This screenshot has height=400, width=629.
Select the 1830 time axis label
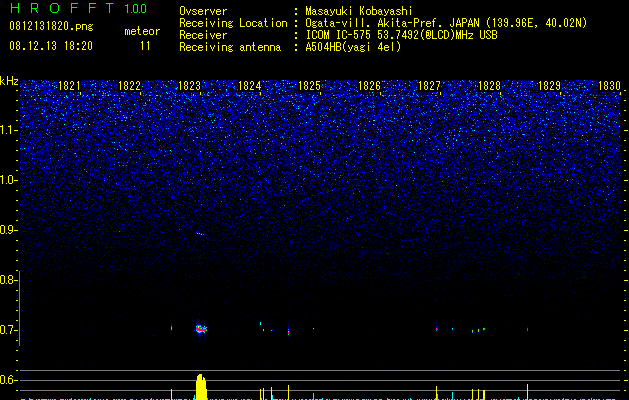click(609, 86)
